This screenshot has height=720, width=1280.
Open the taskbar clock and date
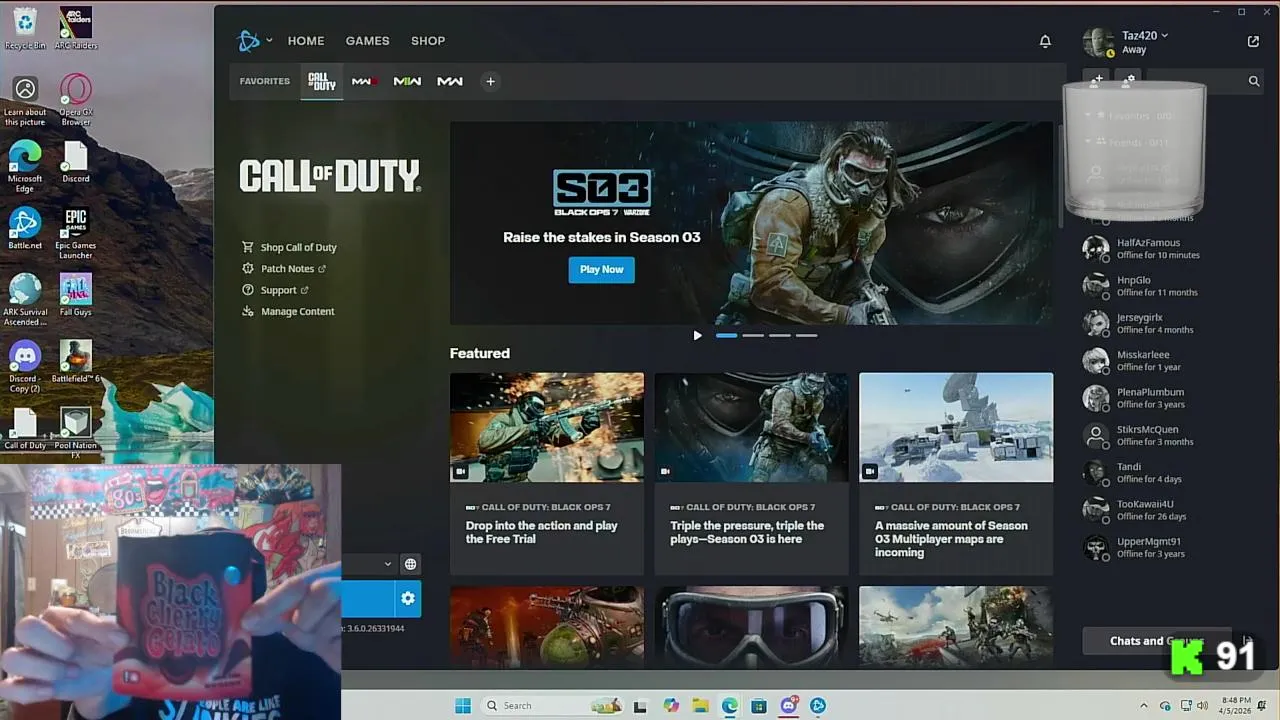(1236, 705)
